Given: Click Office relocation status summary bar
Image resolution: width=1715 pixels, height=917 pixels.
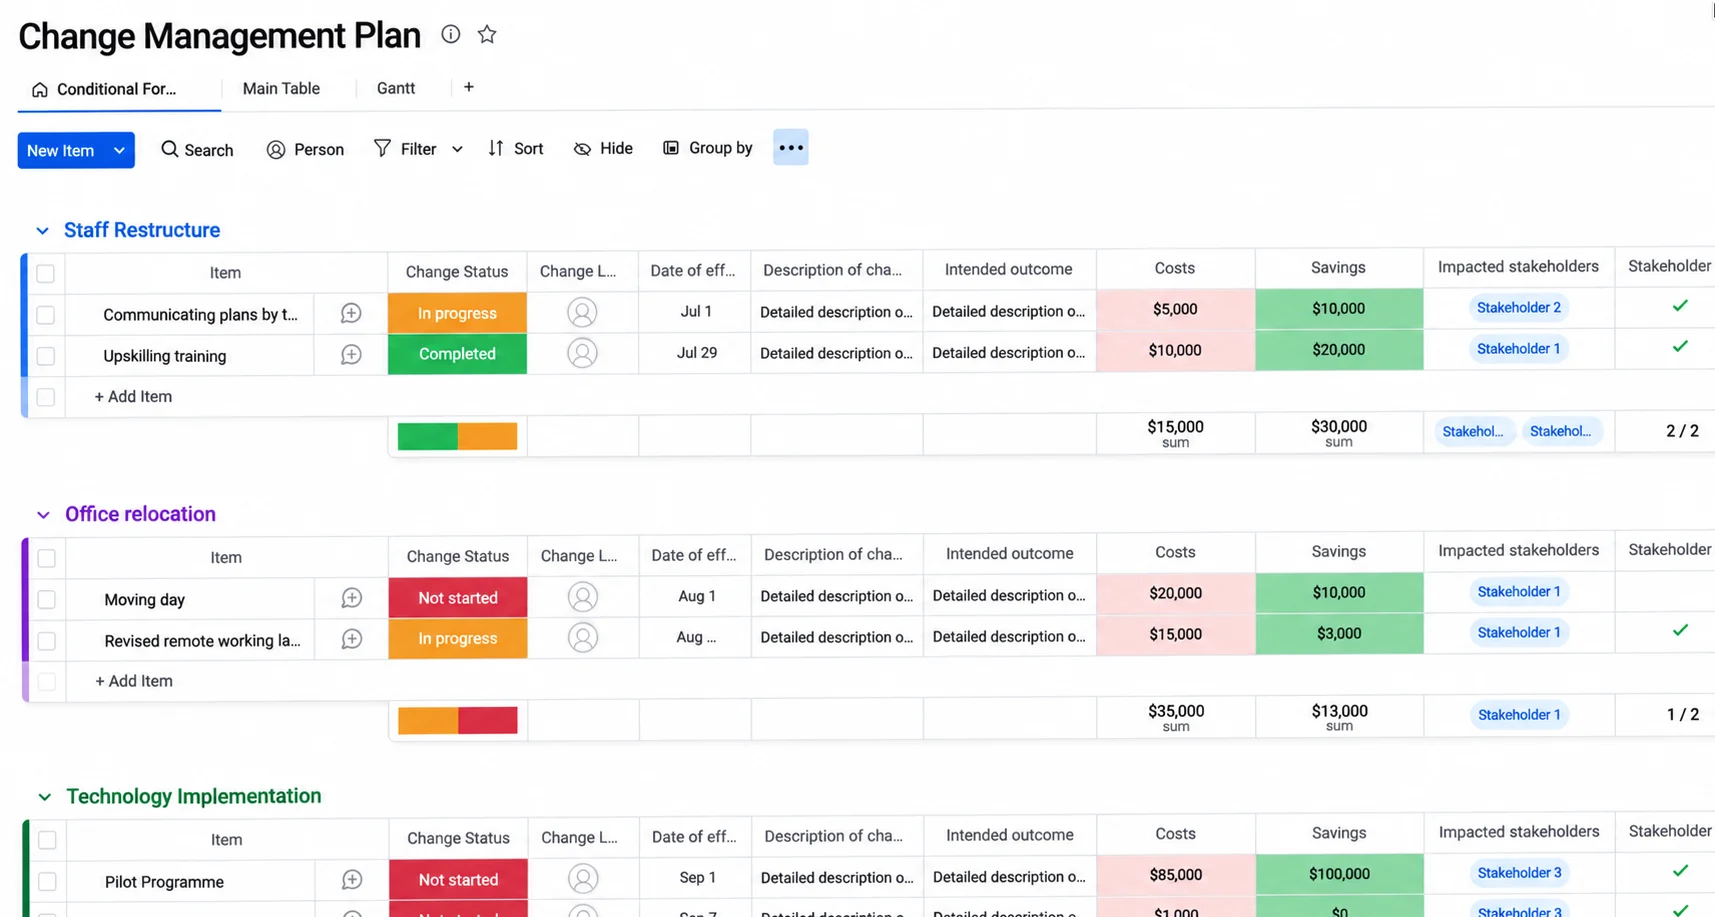Looking at the screenshot, I should [458, 720].
